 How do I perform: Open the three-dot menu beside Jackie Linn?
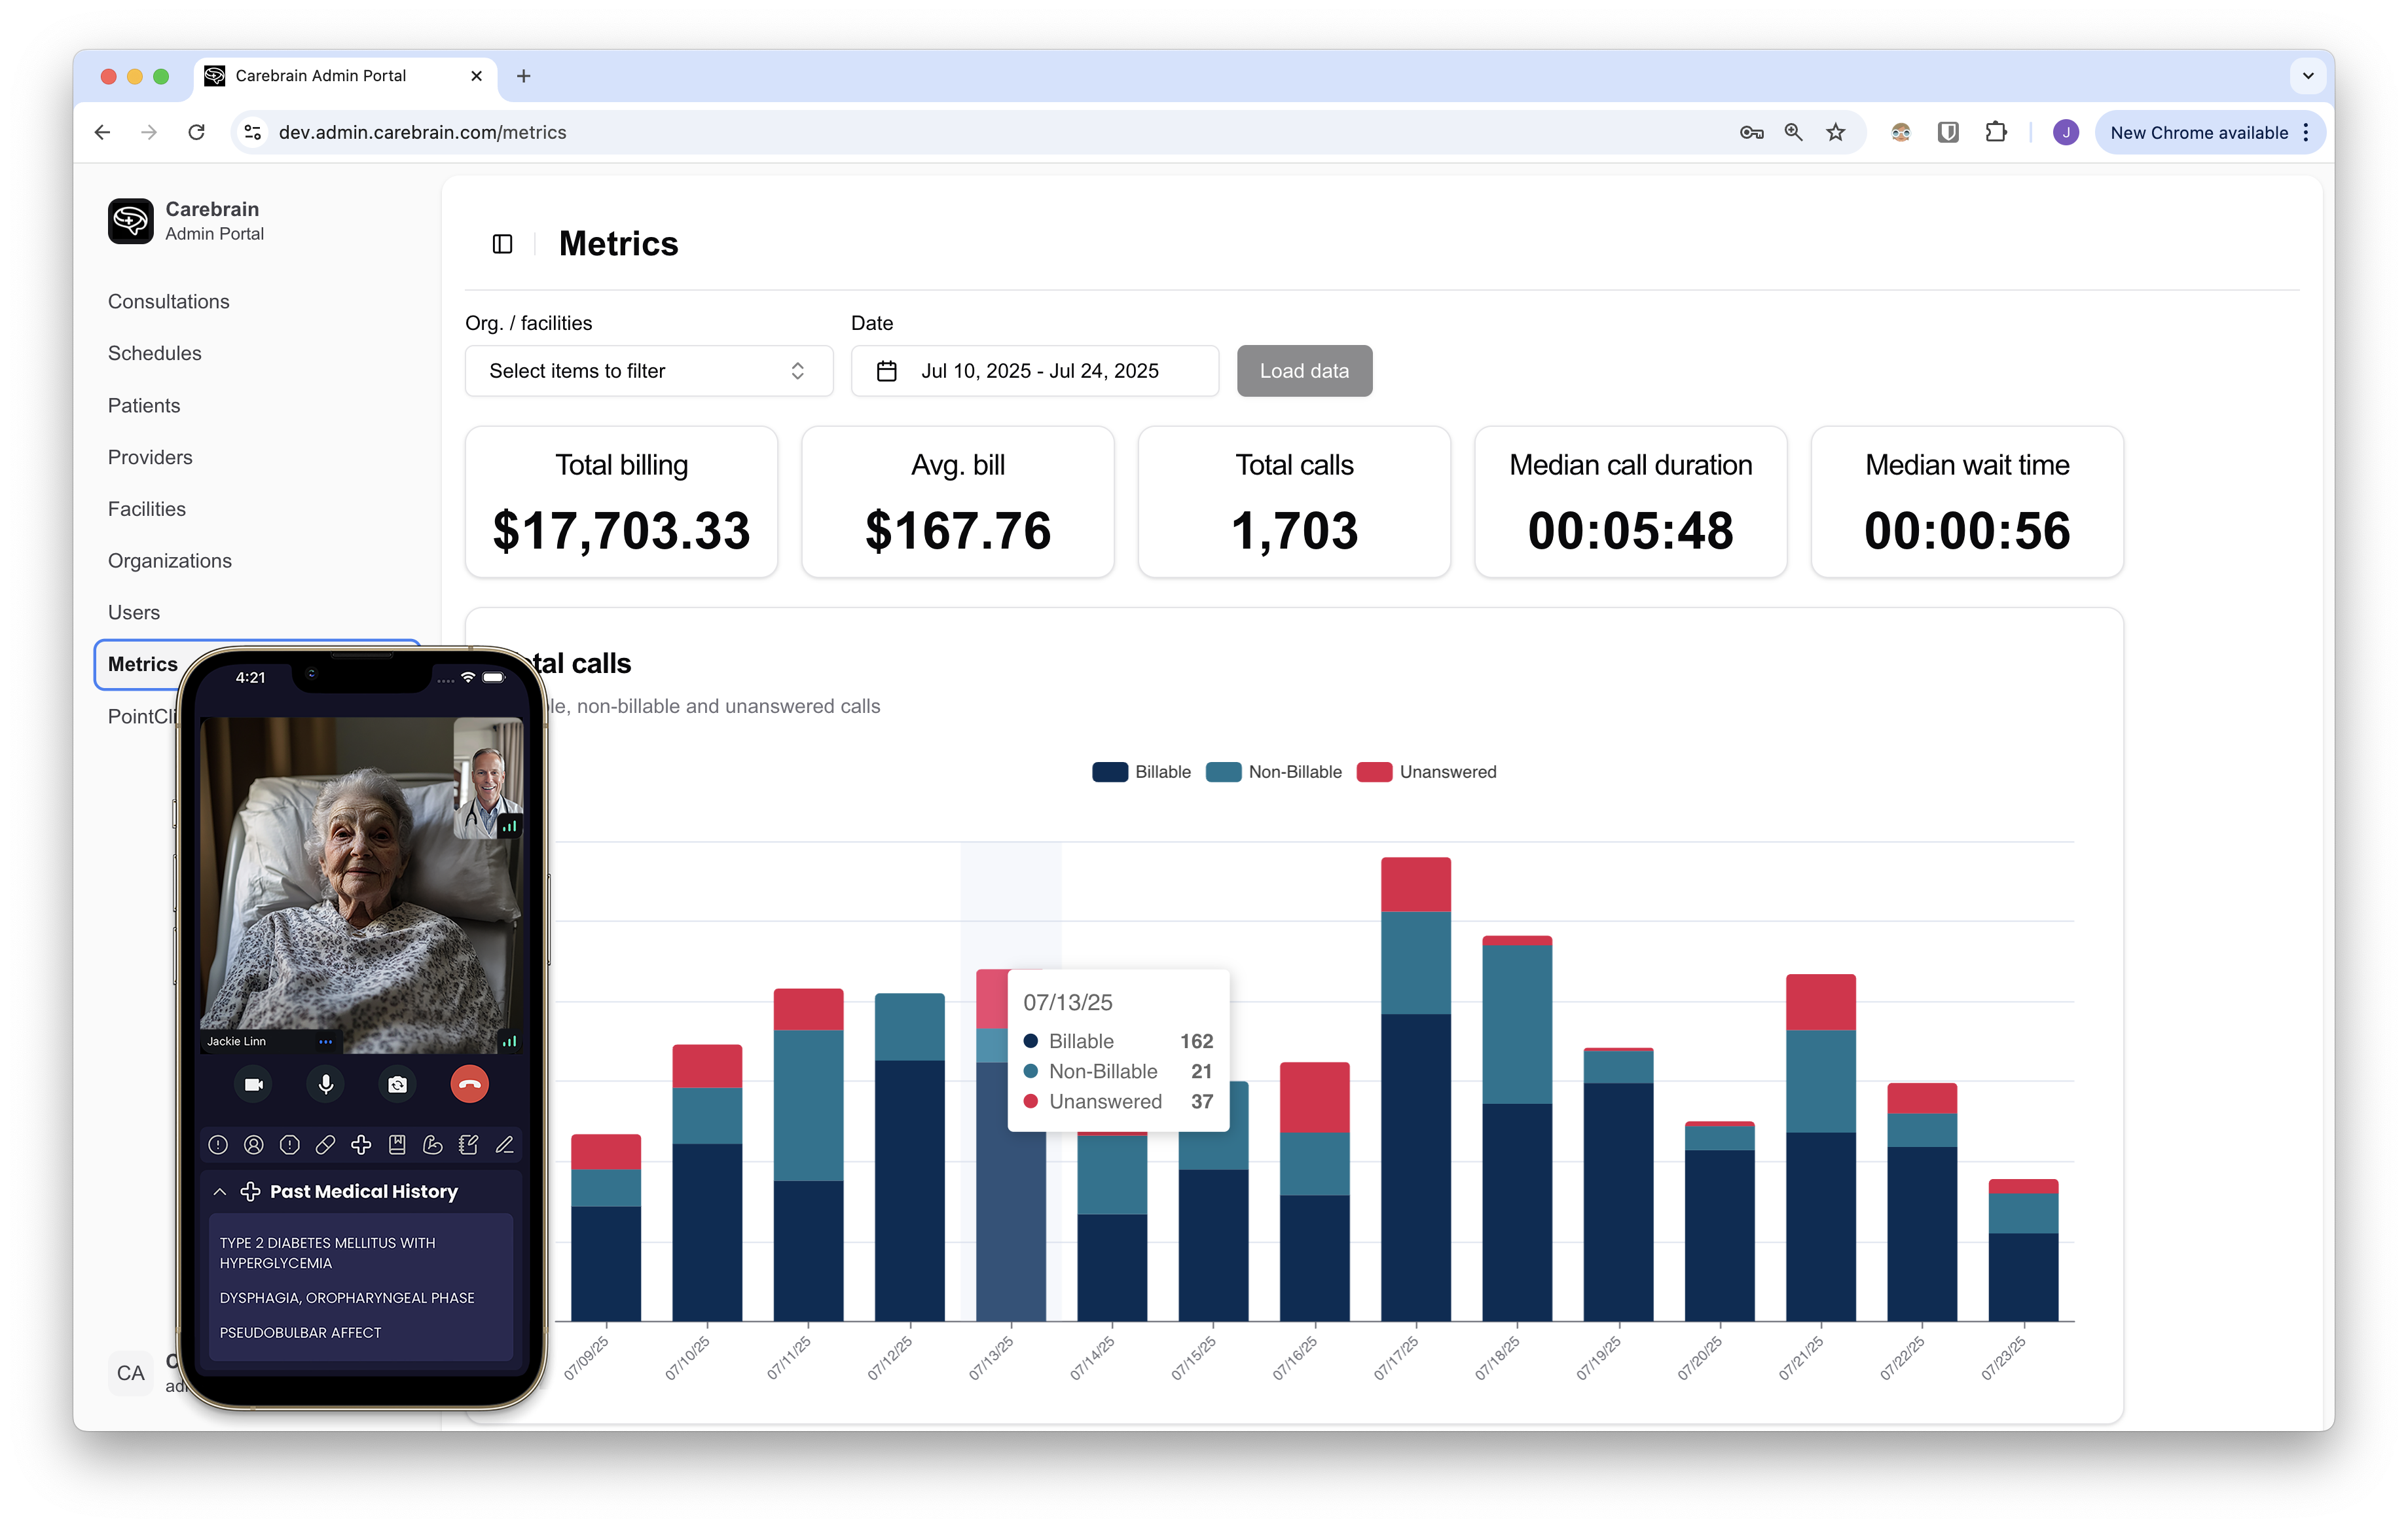(x=326, y=1041)
